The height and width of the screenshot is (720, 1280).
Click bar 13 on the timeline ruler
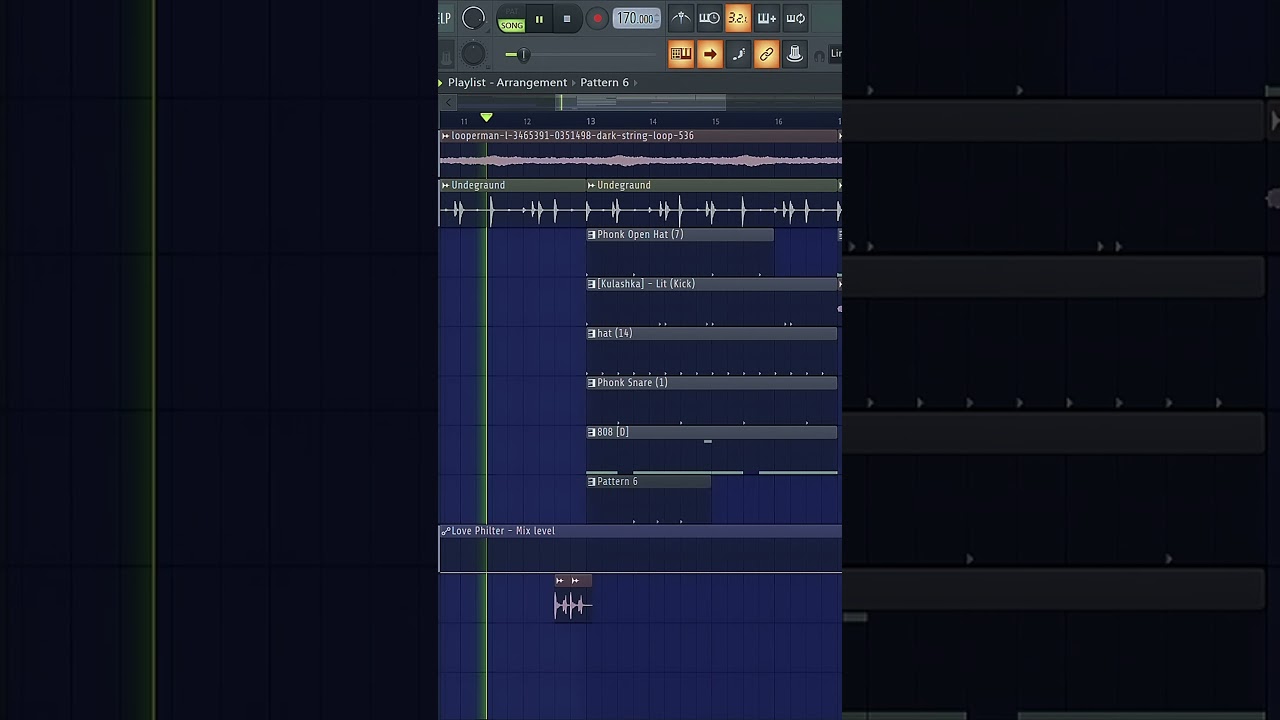coord(590,121)
